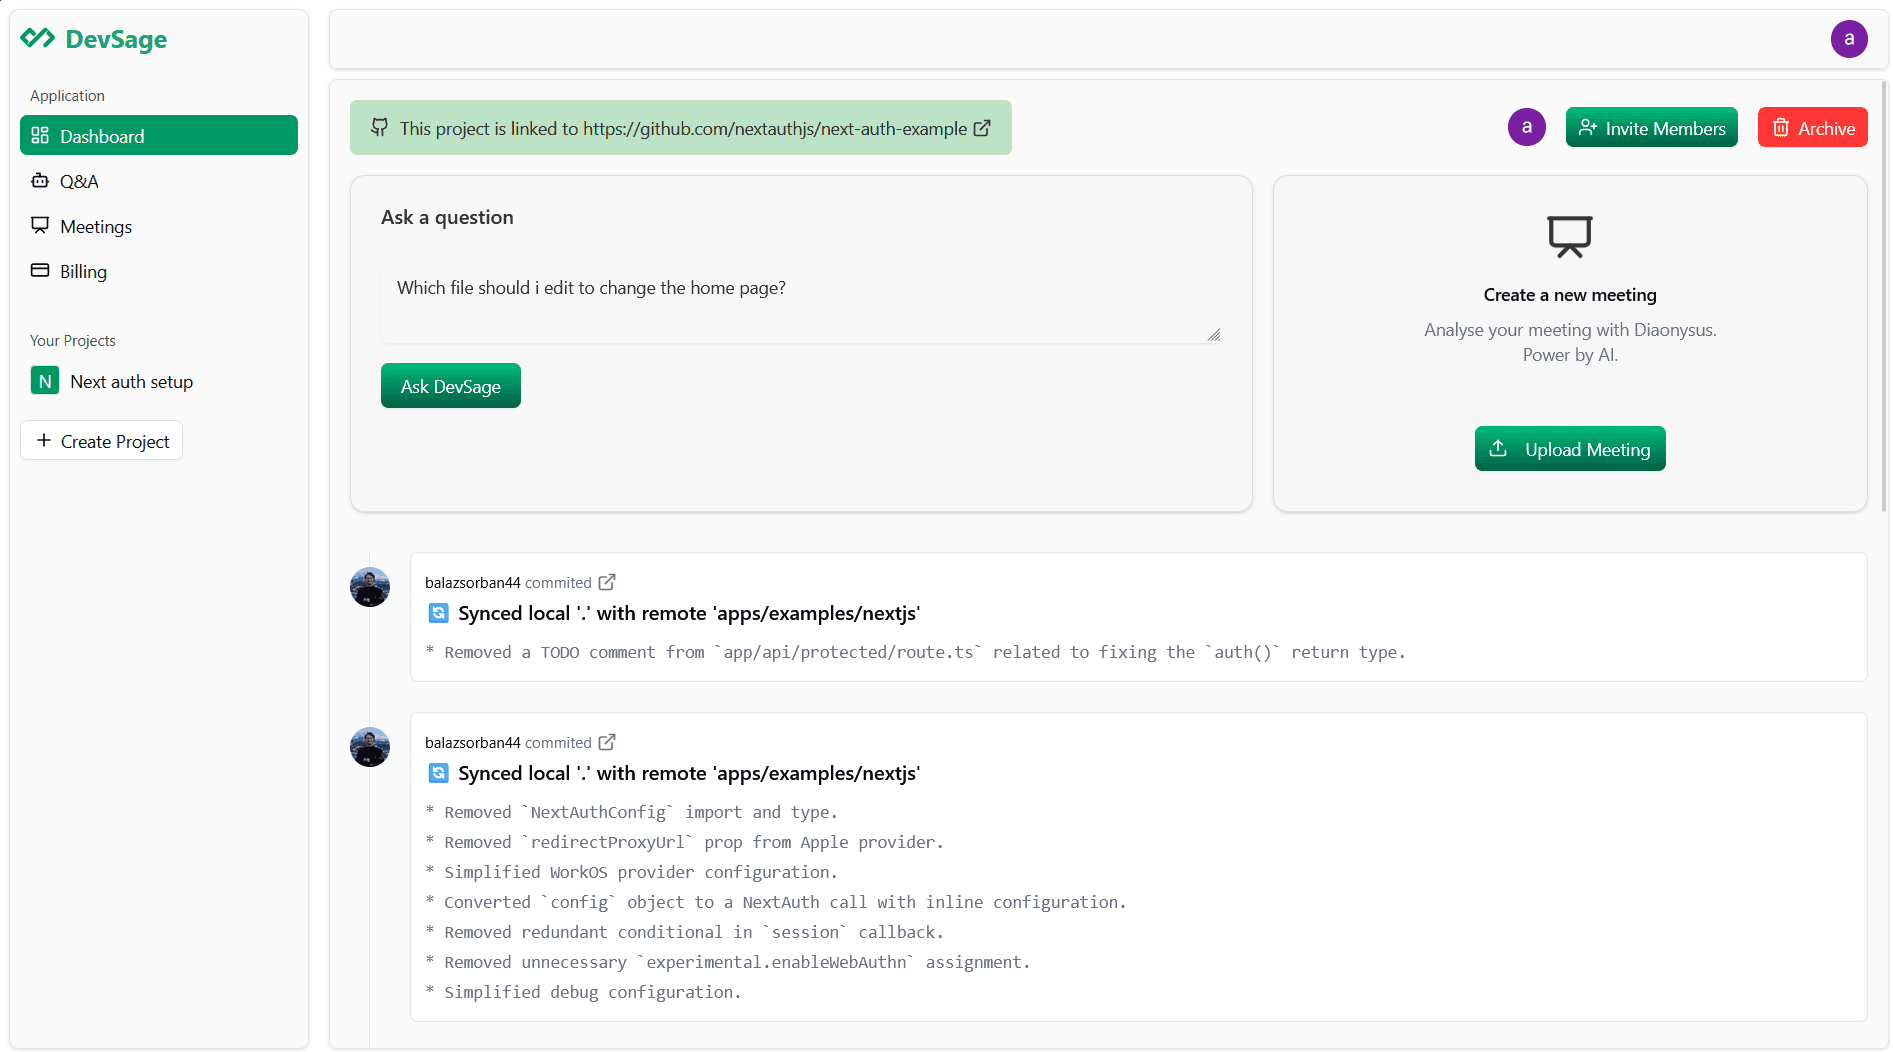Click the Billing credit card icon
The image size is (1893, 1052).
coord(40,271)
